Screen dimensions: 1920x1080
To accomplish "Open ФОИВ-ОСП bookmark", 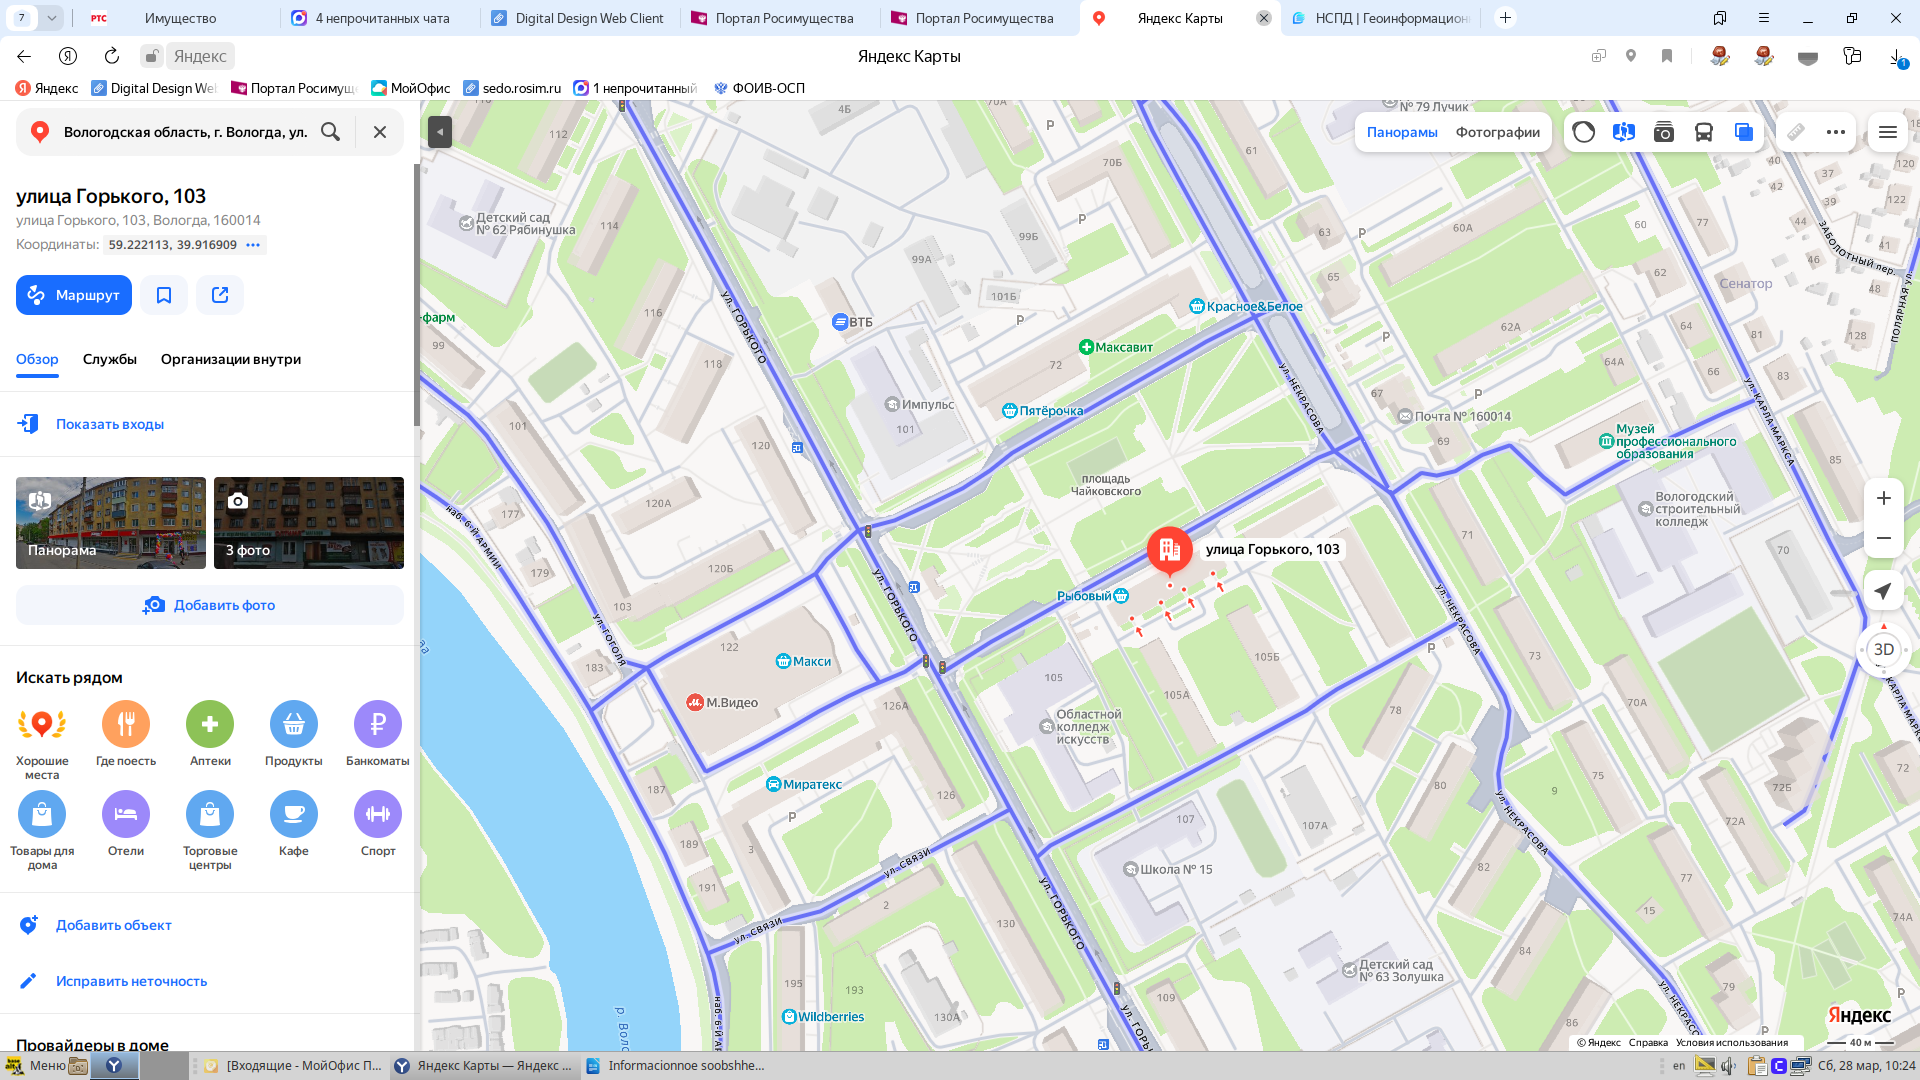I will (759, 88).
